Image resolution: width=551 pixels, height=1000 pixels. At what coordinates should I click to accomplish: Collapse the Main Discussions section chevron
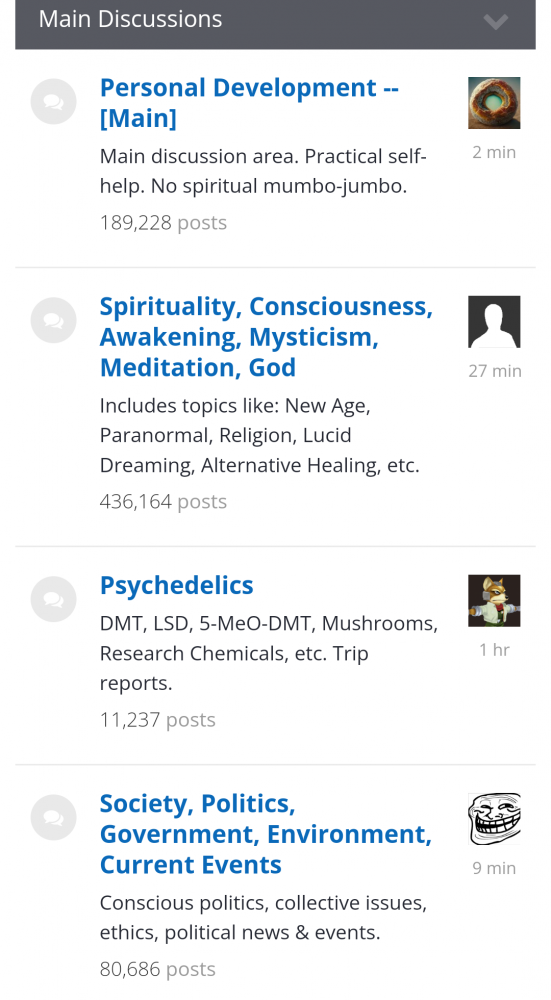tap(496, 22)
